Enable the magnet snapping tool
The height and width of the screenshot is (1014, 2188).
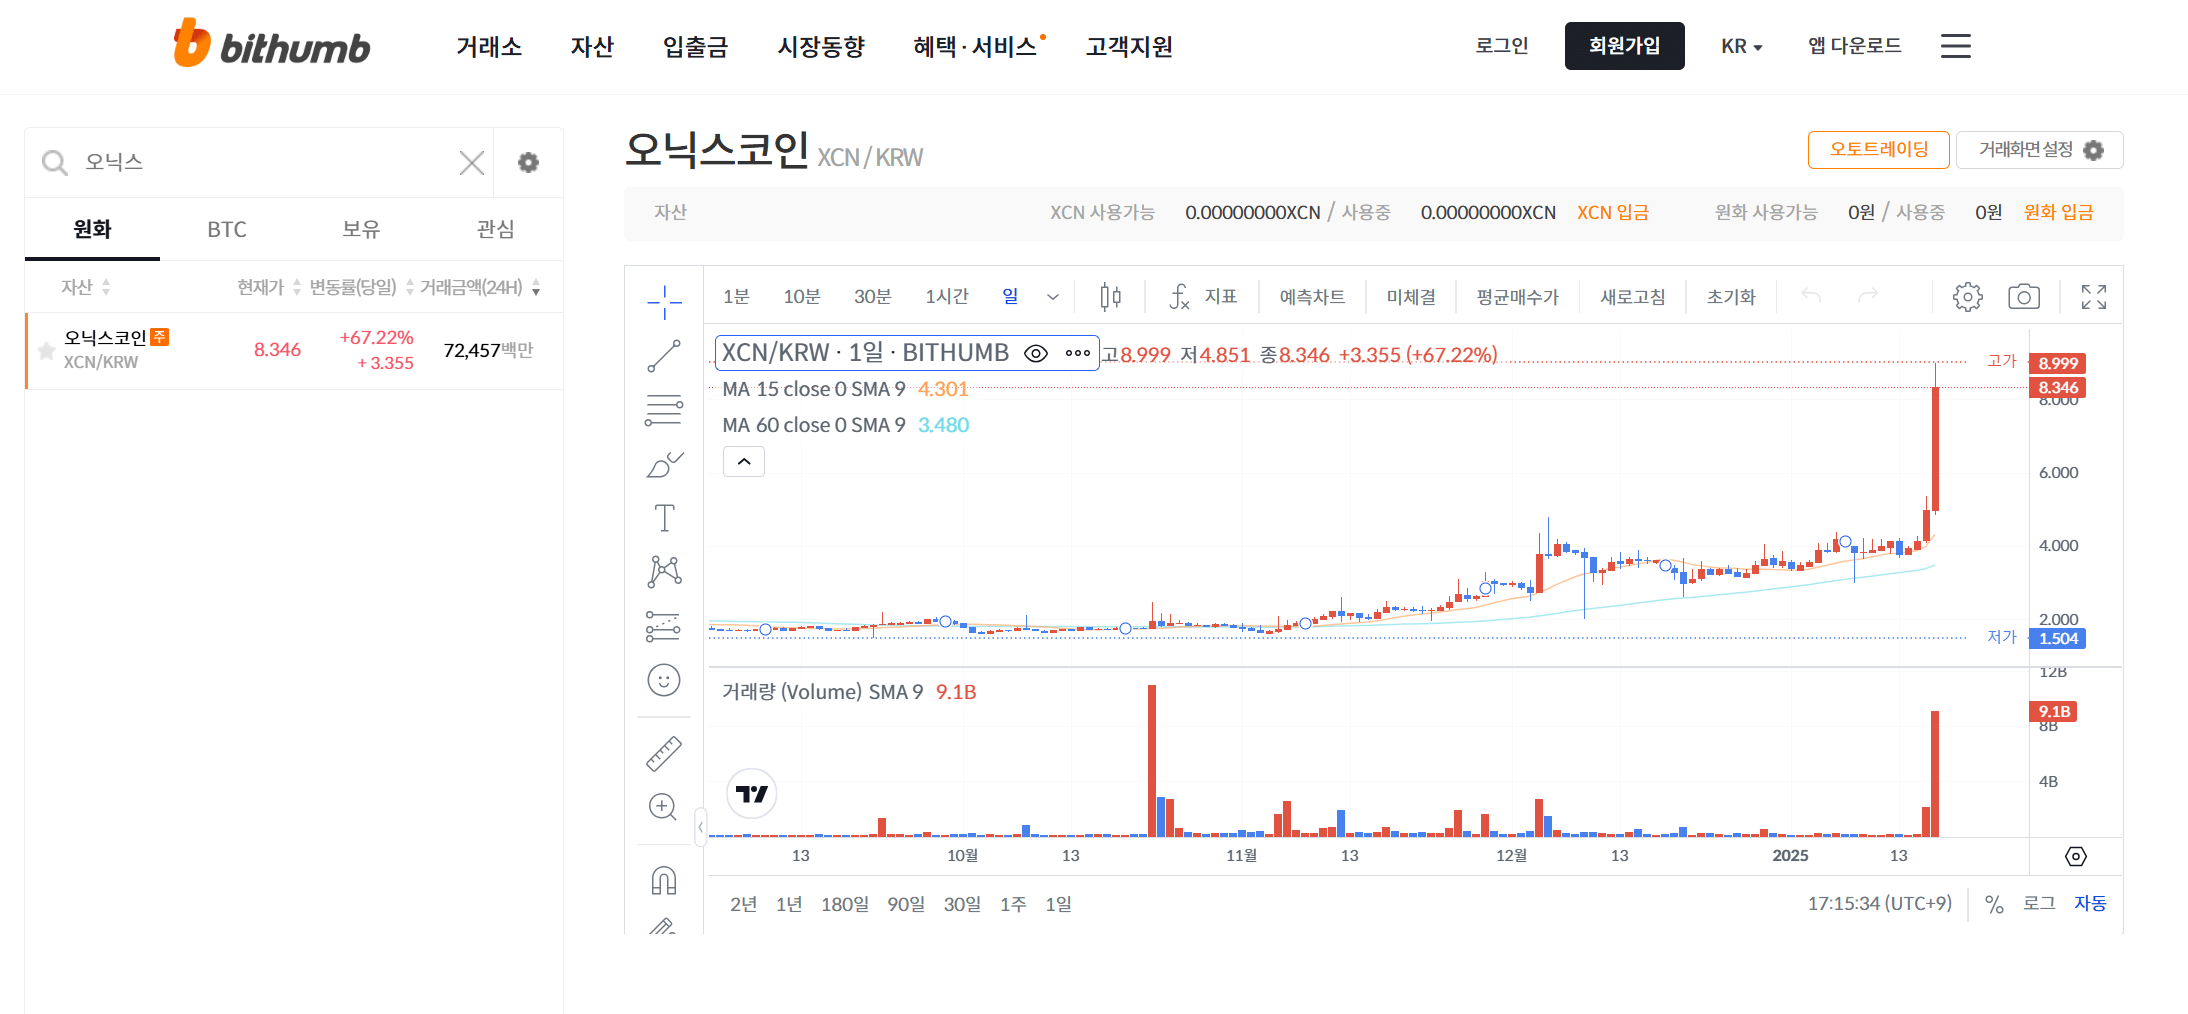[663, 880]
